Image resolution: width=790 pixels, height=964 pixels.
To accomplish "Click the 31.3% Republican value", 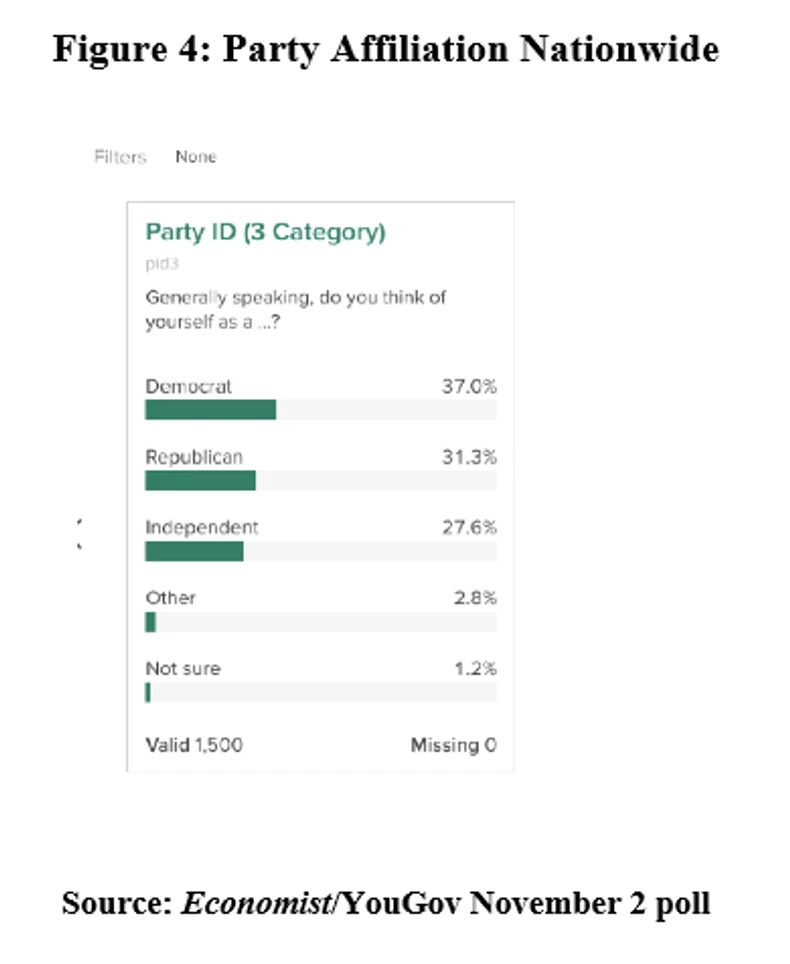I will point(469,457).
